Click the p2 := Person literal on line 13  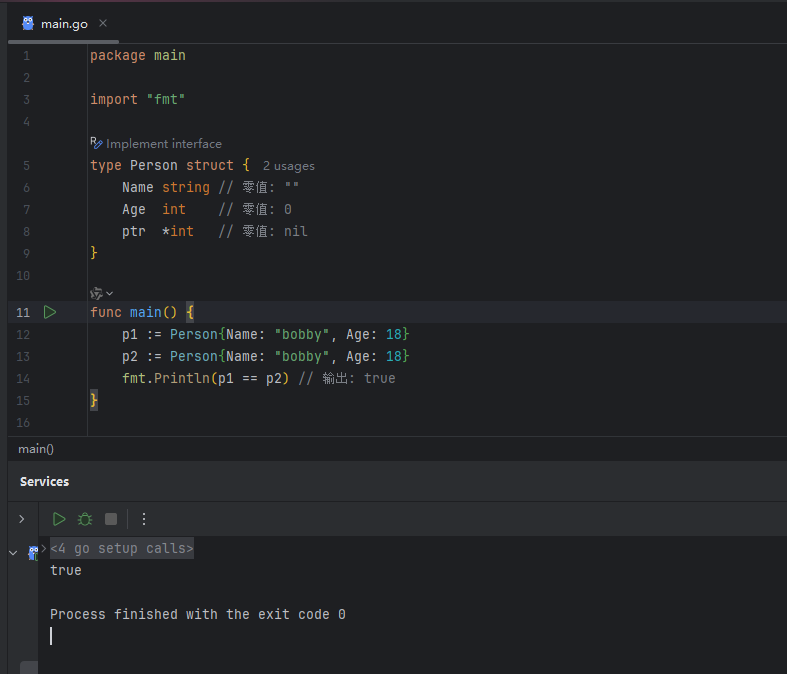(266, 357)
